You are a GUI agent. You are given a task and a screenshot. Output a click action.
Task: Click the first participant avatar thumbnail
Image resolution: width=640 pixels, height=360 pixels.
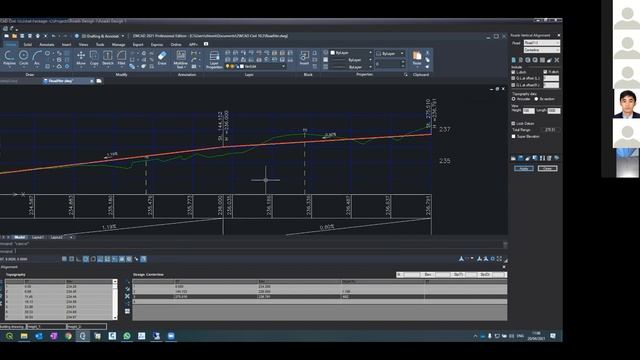coord(627,15)
